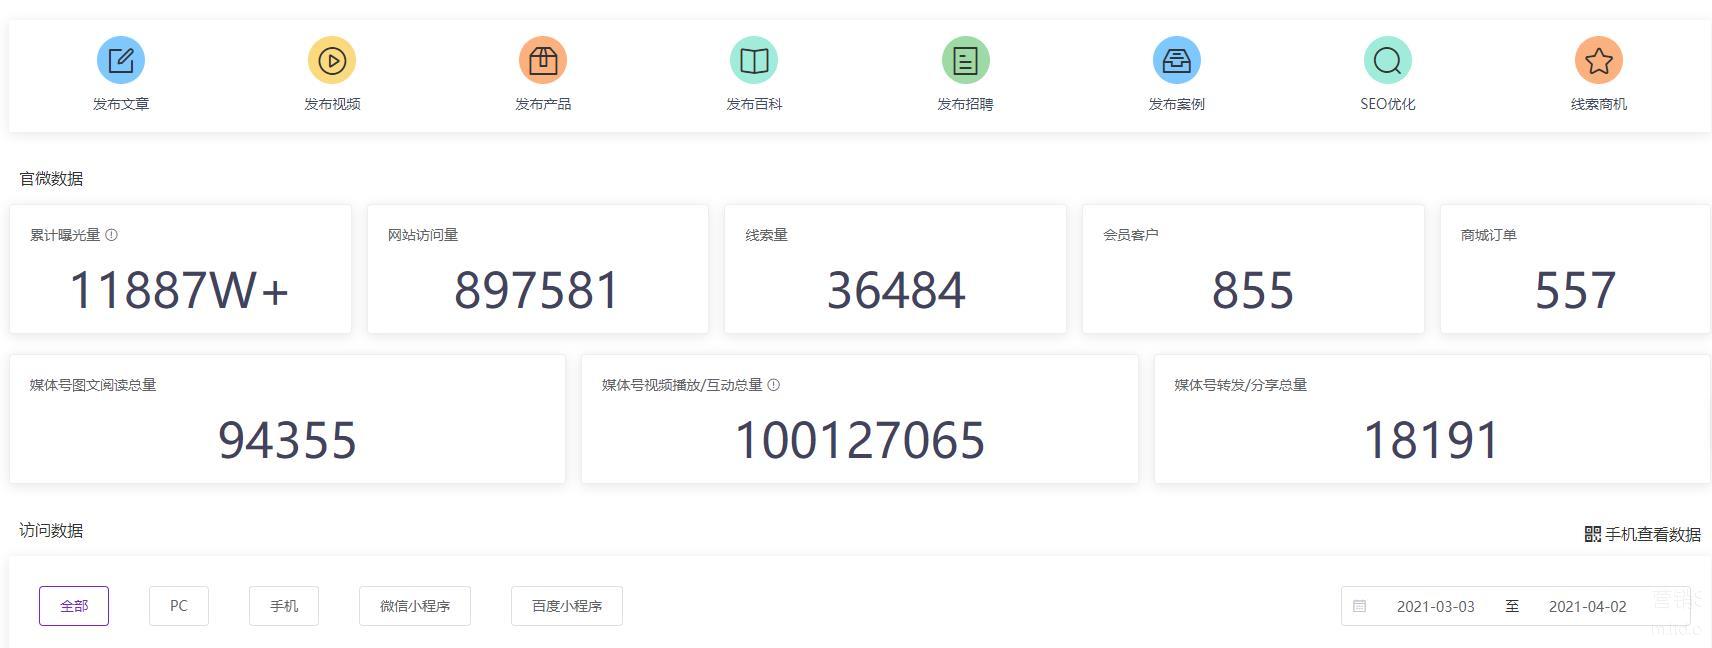Open the 线索商机 star icon
1712x648 pixels.
tap(1598, 60)
